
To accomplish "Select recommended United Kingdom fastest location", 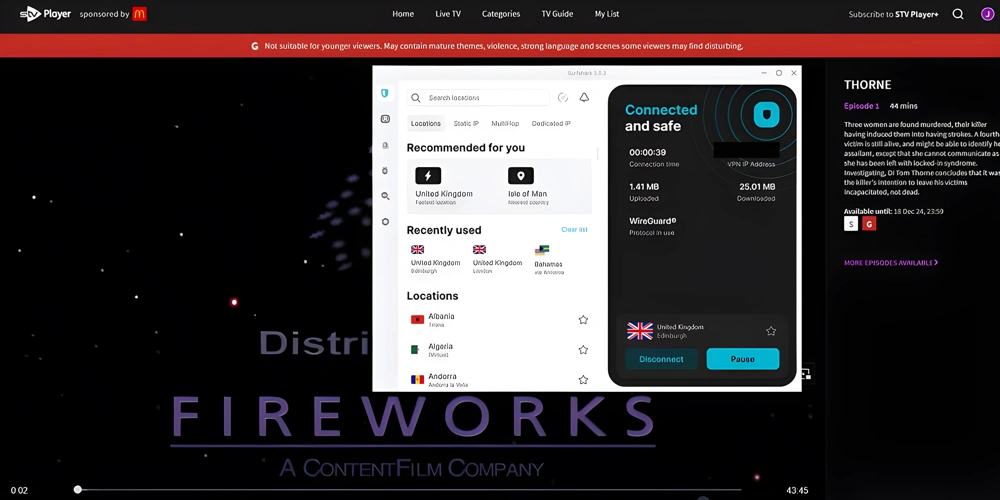I will (444, 186).
